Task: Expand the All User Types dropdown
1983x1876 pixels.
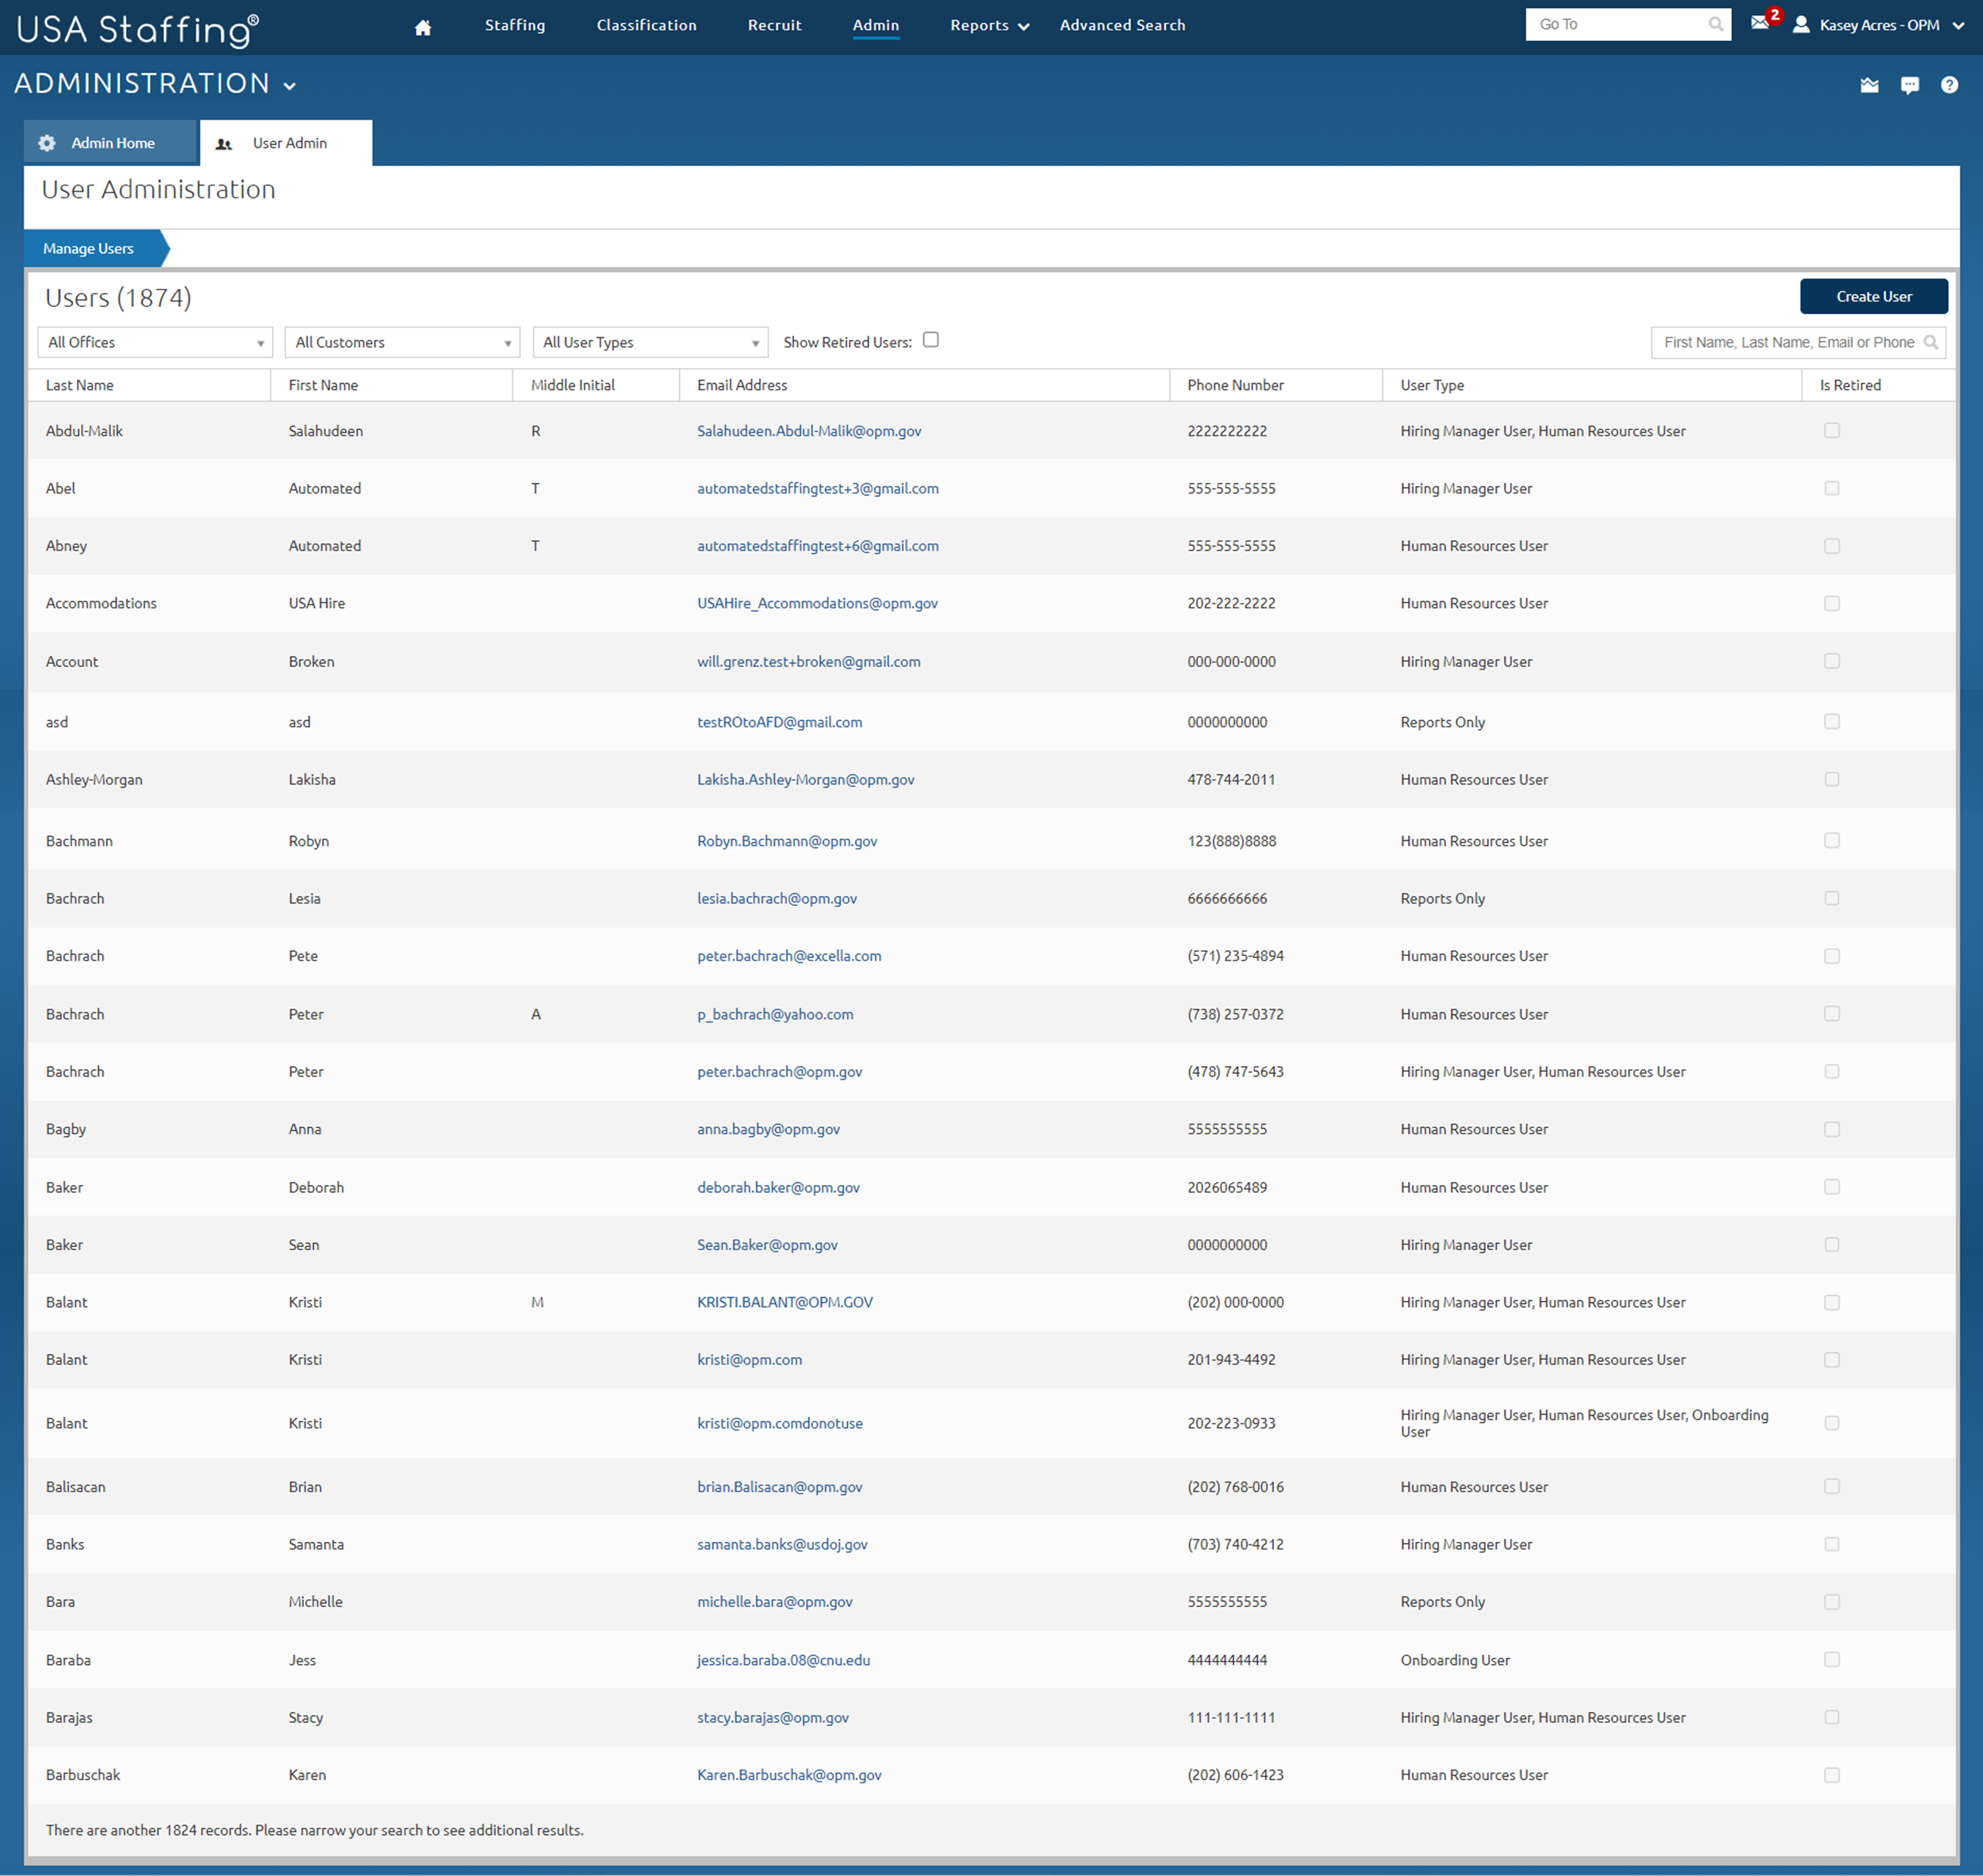Action: point(650,342)
